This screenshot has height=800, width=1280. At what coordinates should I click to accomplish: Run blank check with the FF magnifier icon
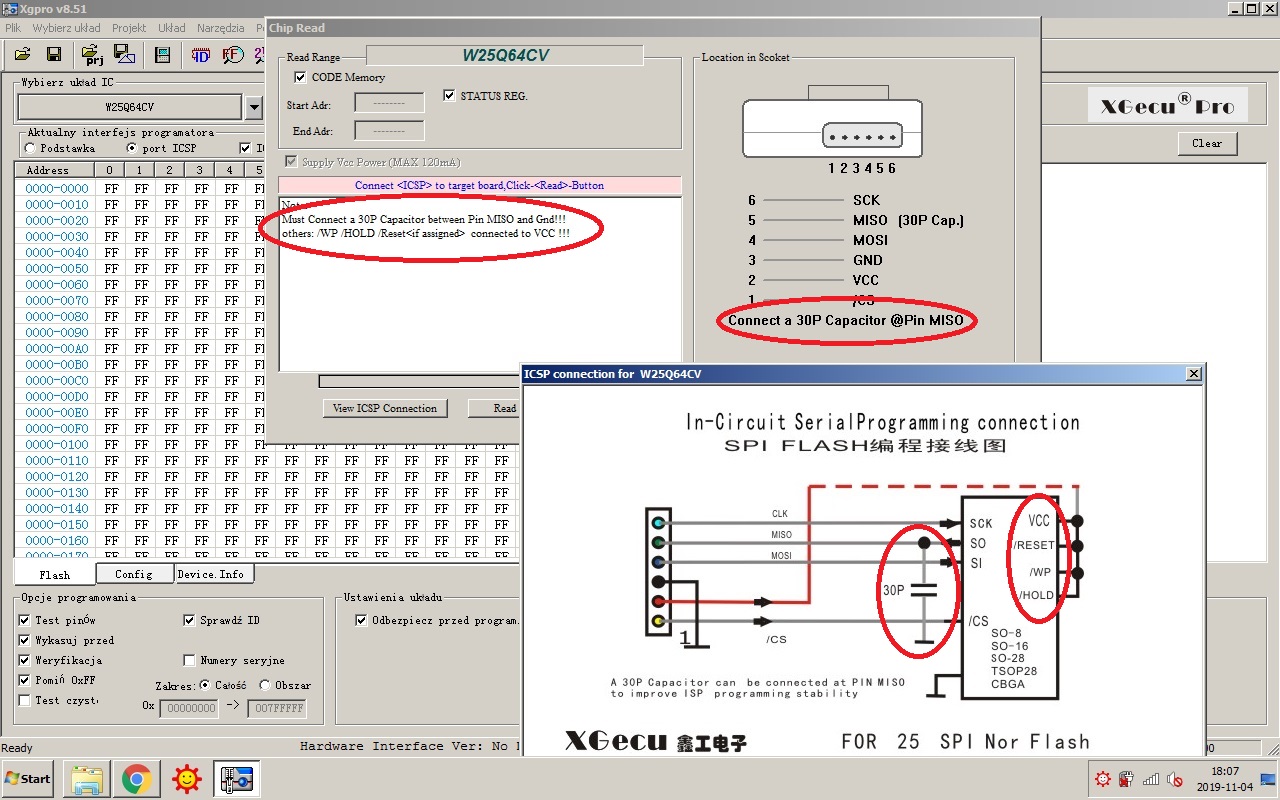click(x=232, y=55)
